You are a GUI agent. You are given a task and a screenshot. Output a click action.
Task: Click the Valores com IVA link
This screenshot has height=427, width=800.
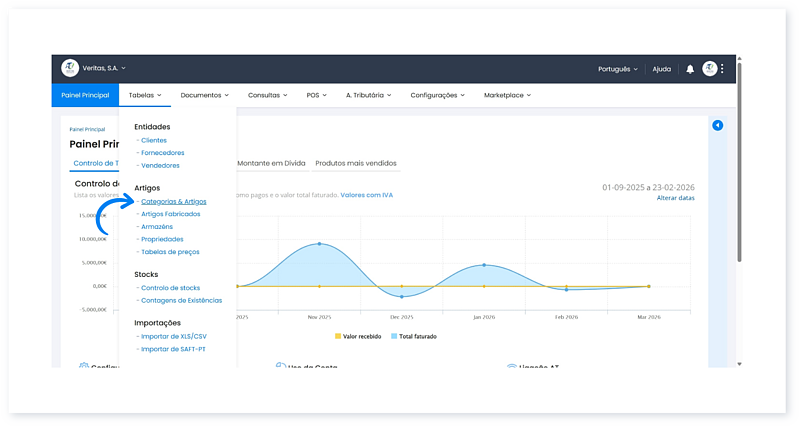(x=366, y=195)
